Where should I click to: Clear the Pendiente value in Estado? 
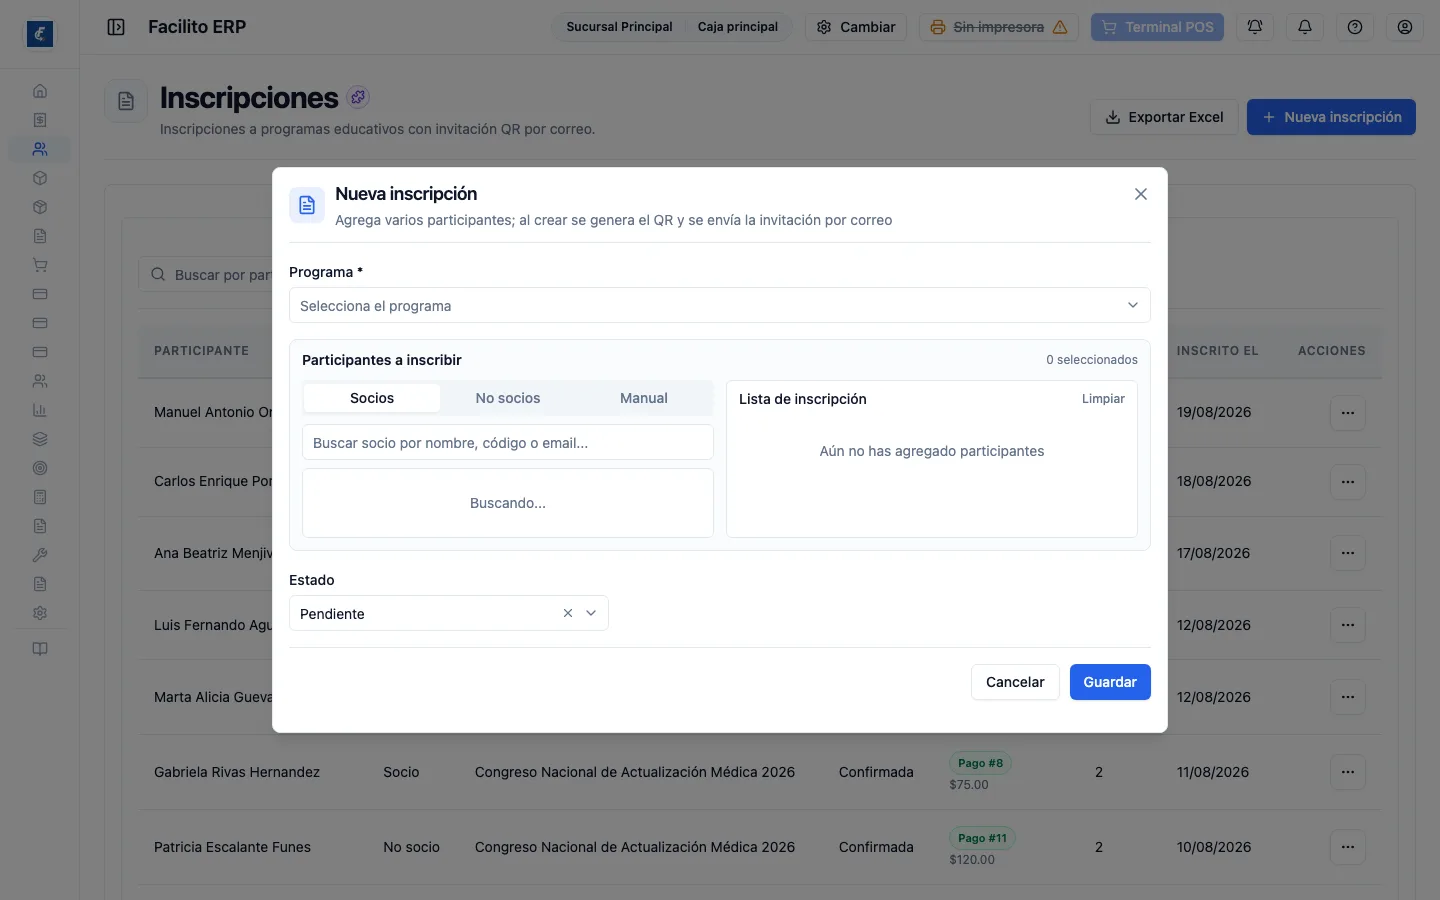tap(568, 613)
